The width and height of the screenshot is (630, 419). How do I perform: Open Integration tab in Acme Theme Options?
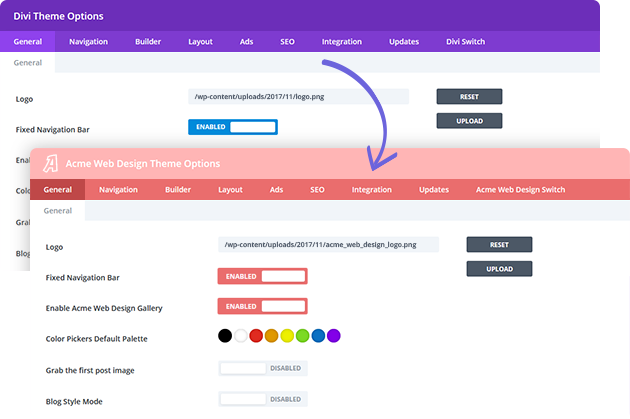(x=372, y=190)
